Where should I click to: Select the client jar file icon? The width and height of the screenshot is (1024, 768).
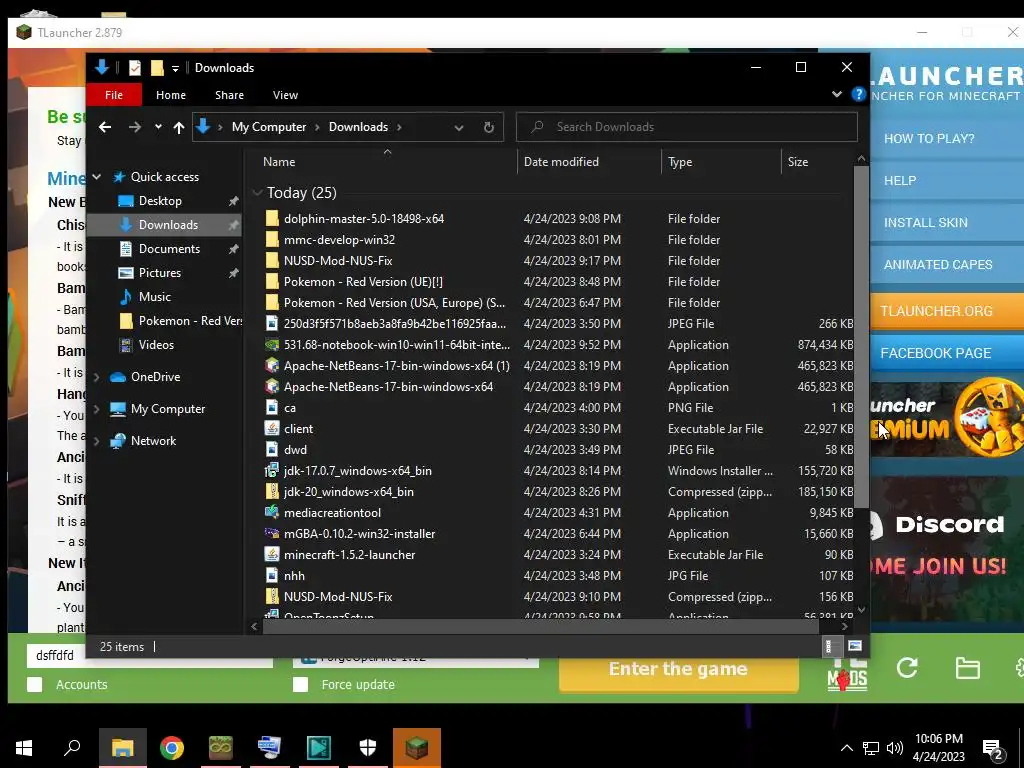click(272, 428)
